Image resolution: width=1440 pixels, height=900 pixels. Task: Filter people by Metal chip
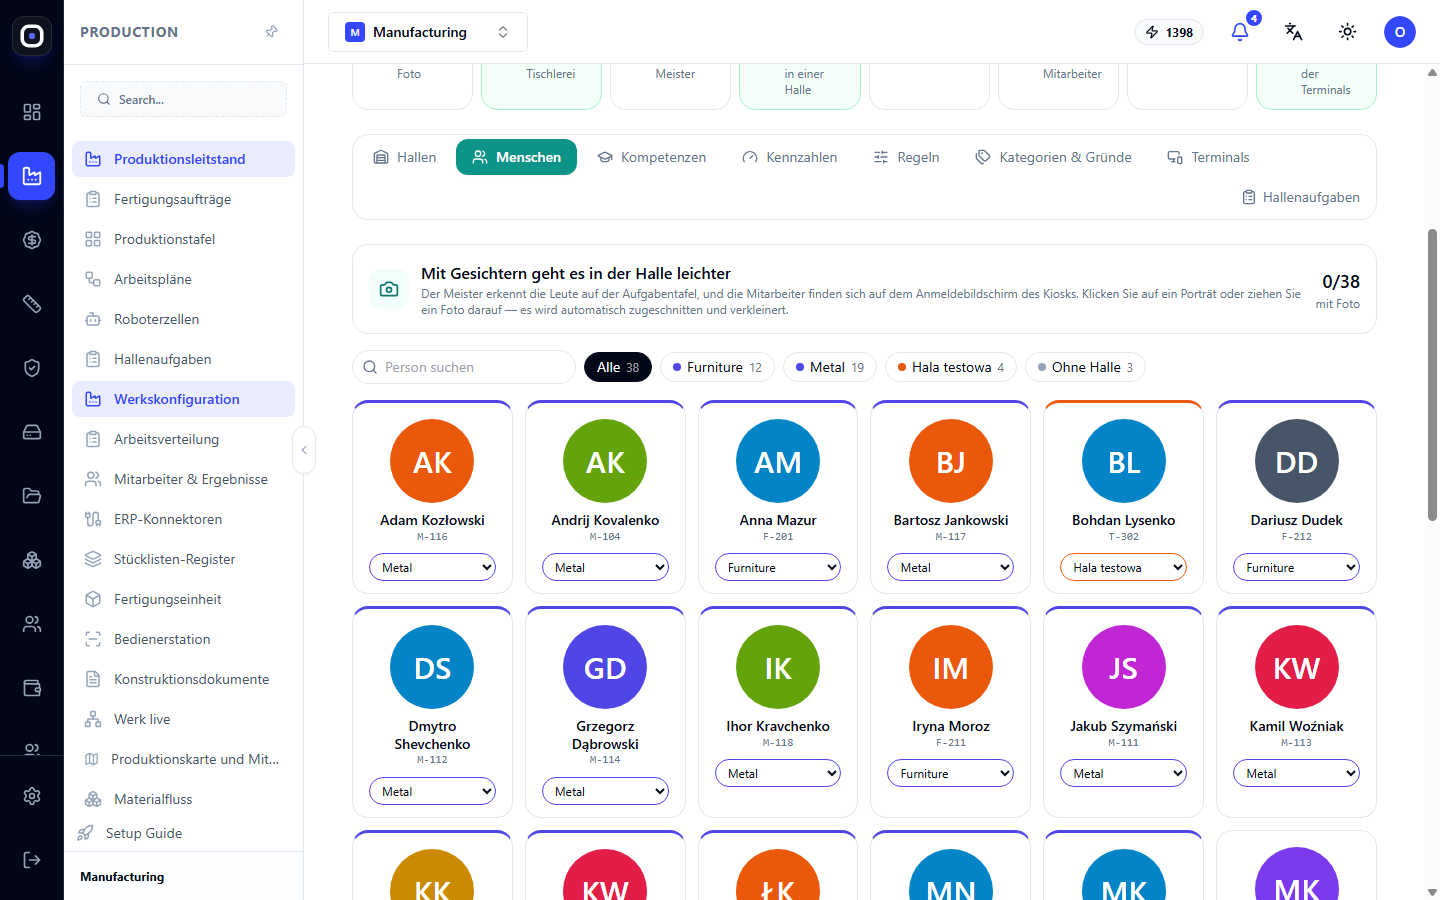pos(830,367)
